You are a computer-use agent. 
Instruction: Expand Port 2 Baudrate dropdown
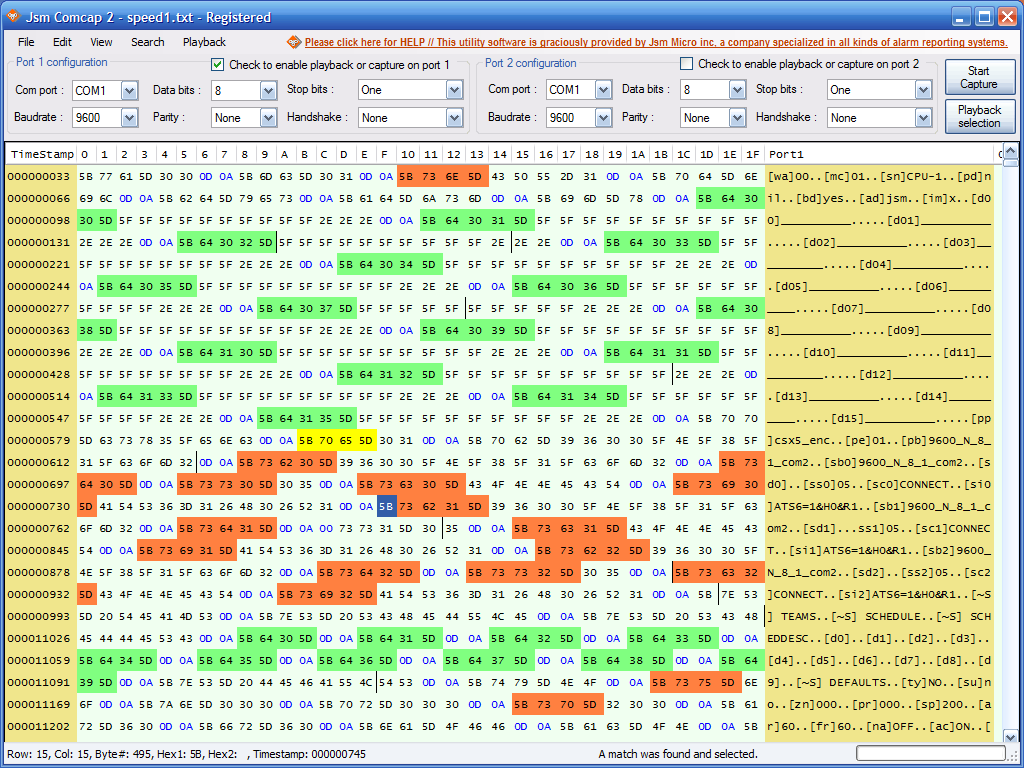(x=602, y=118)
